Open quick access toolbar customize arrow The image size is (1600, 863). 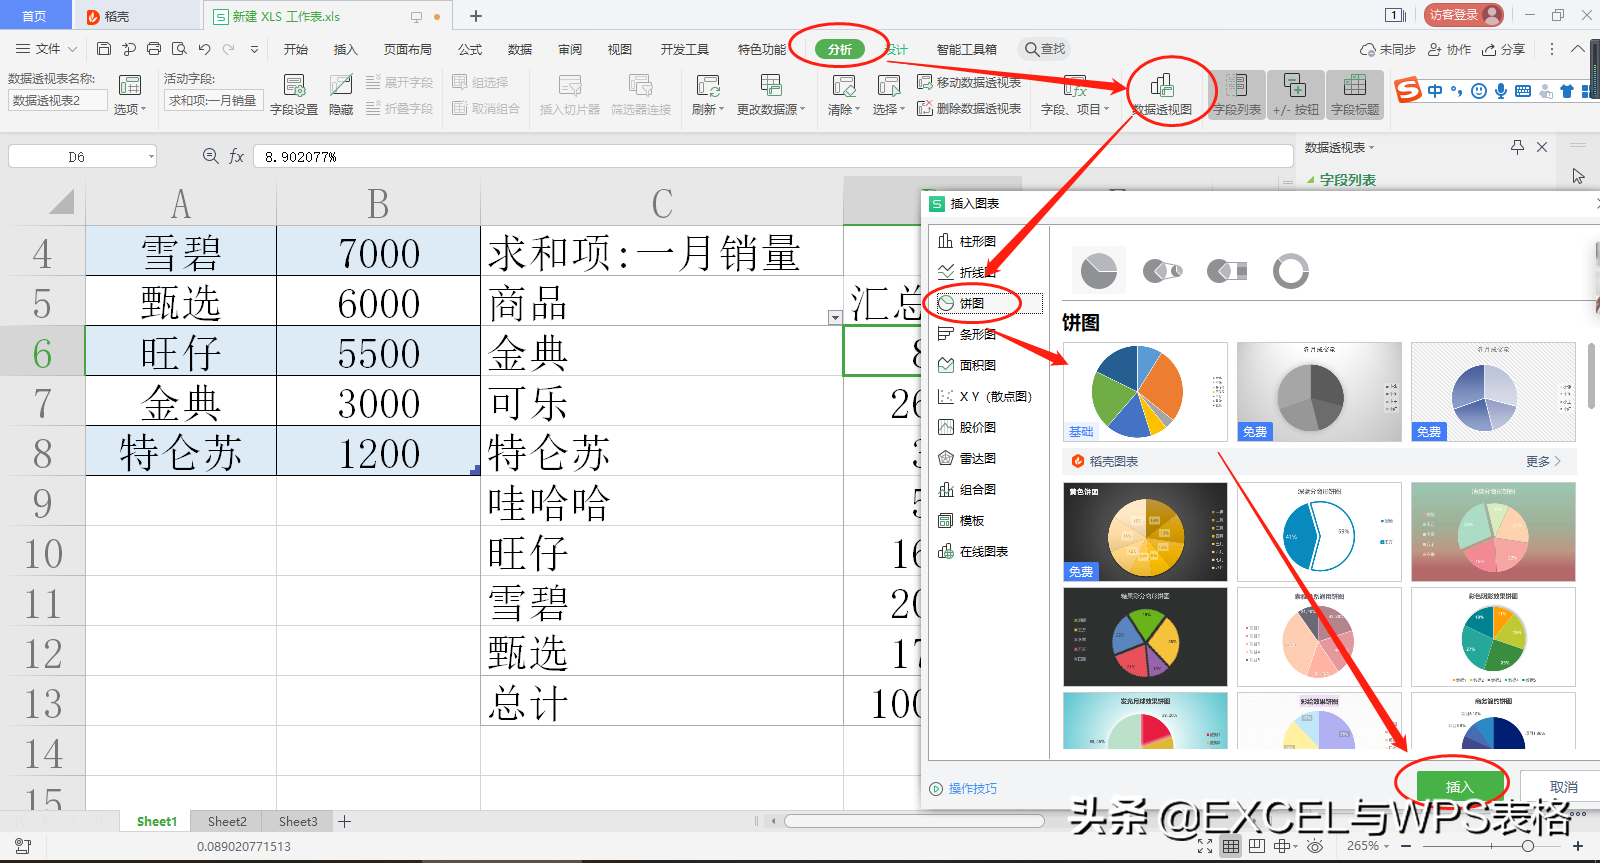click(x=254, y=49)
